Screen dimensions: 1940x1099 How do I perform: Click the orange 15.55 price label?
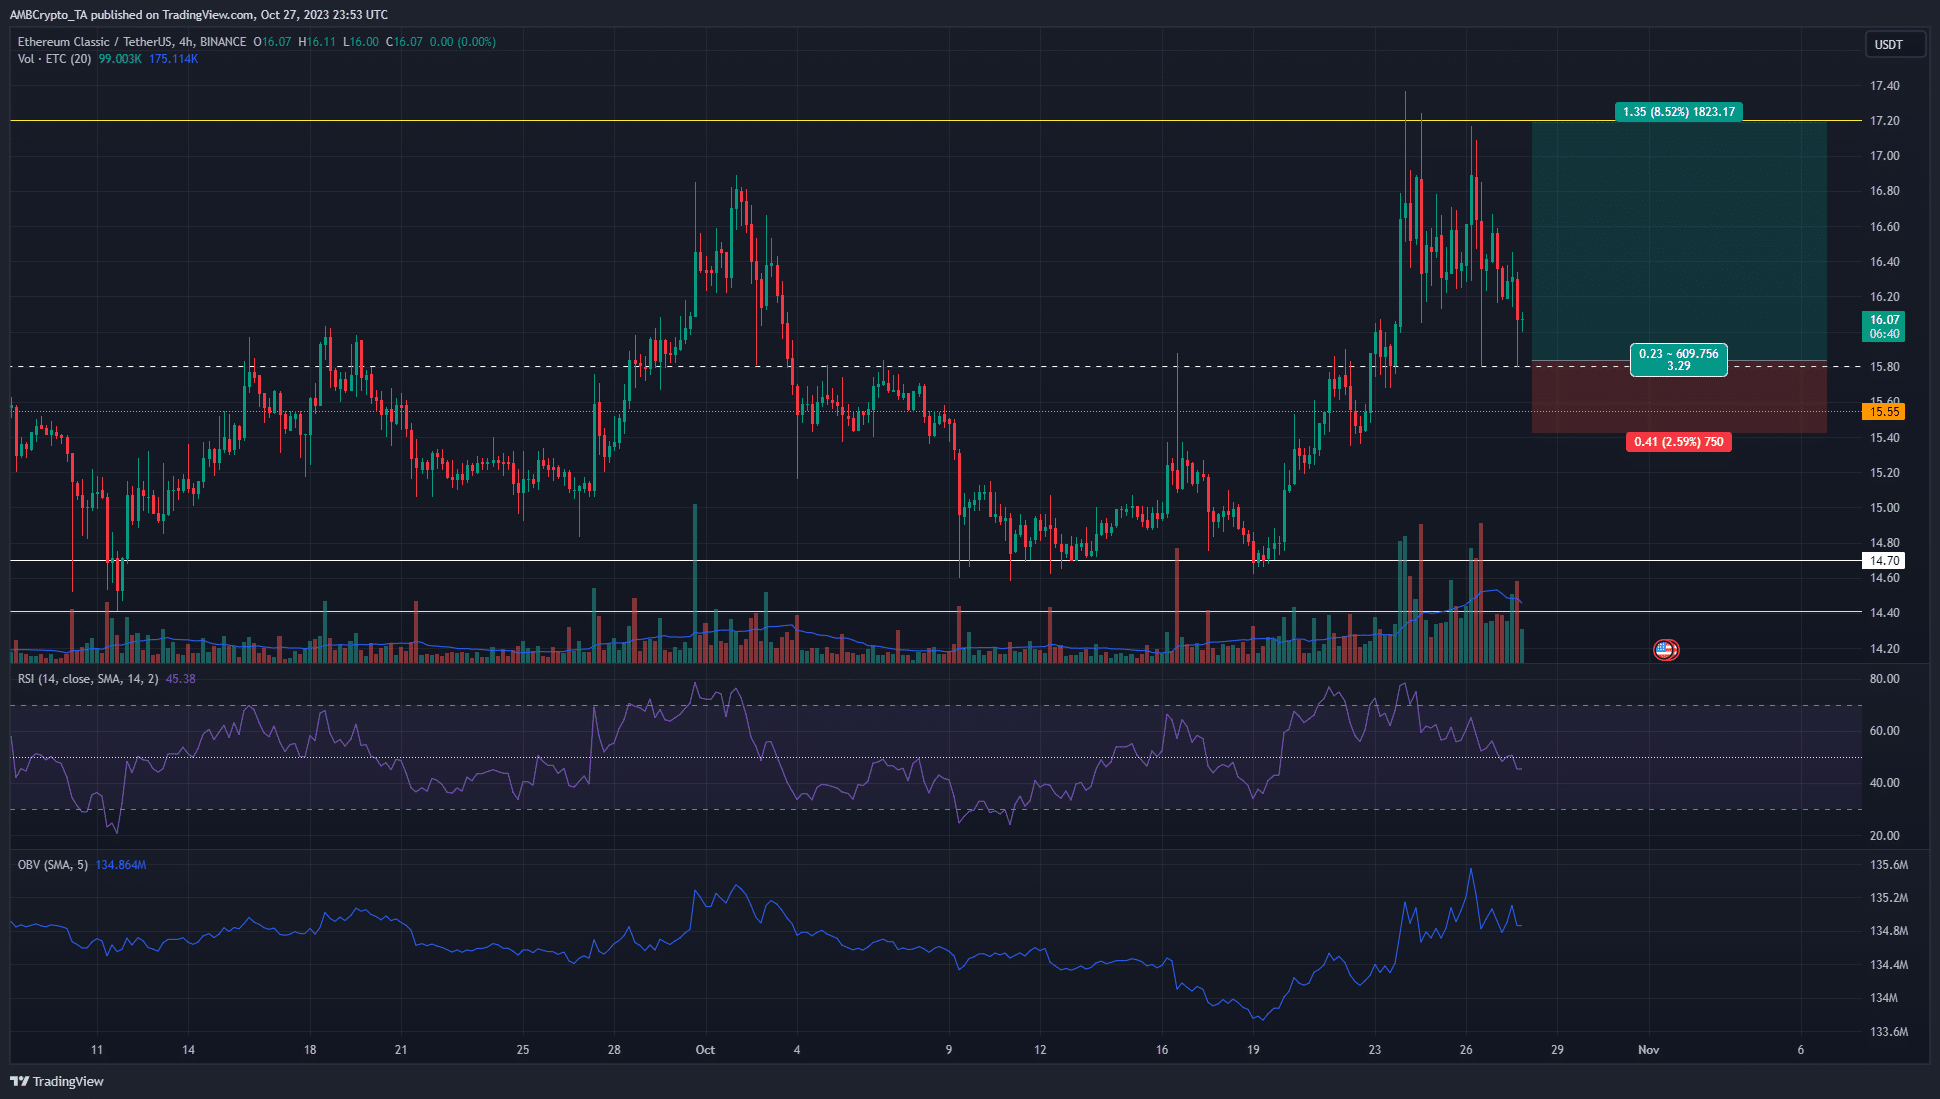[x=1884, y=412]
